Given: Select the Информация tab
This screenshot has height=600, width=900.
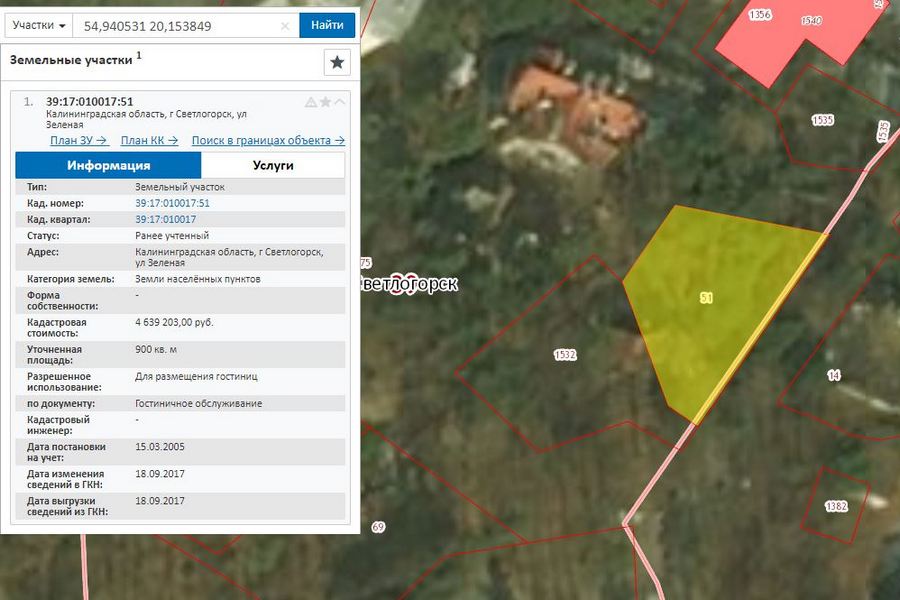Looking at the screenshot, I should click(108, 166).
